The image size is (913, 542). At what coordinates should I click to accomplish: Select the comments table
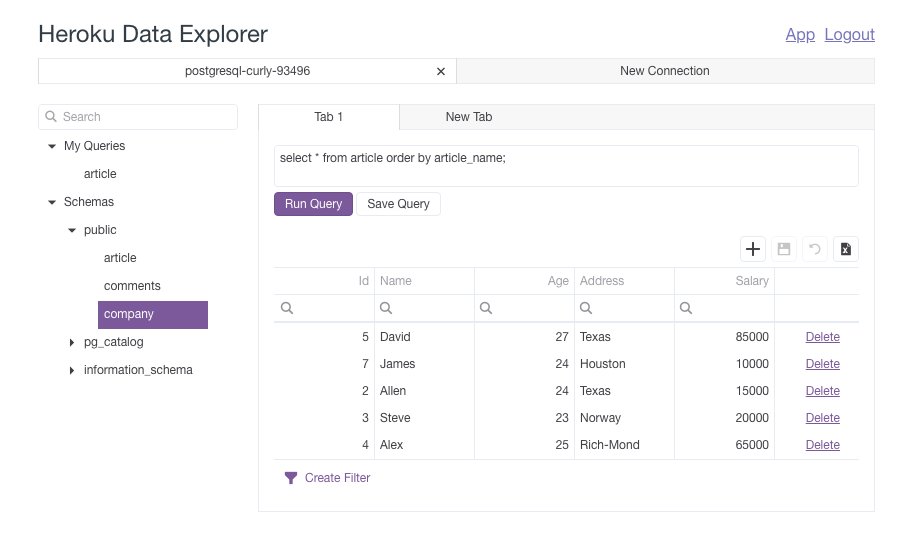[132, 286]
